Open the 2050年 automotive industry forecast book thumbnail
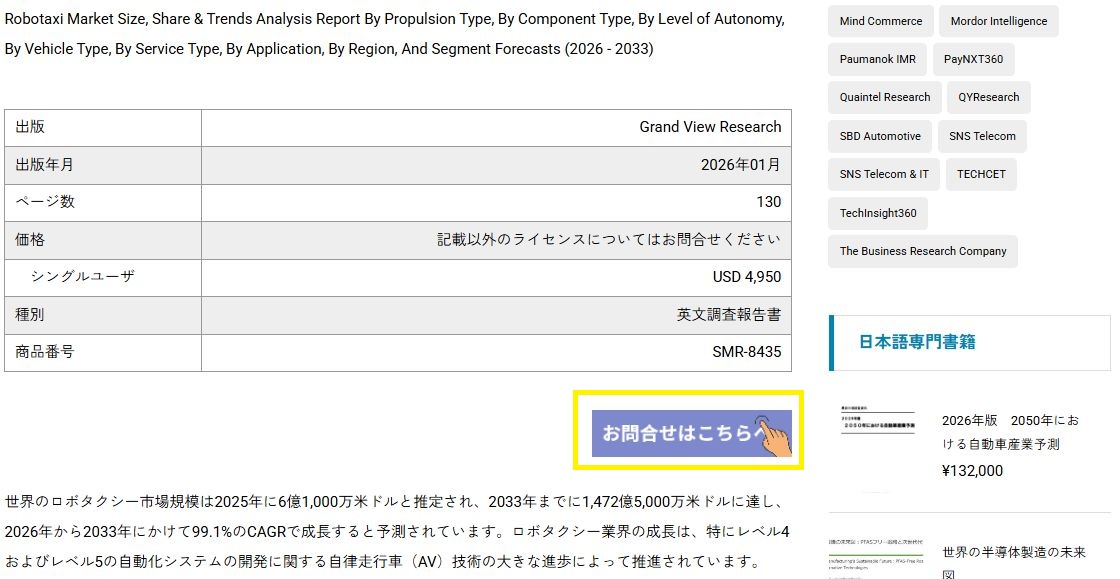The image size is (1120, 579). click(x=877, y=432)
